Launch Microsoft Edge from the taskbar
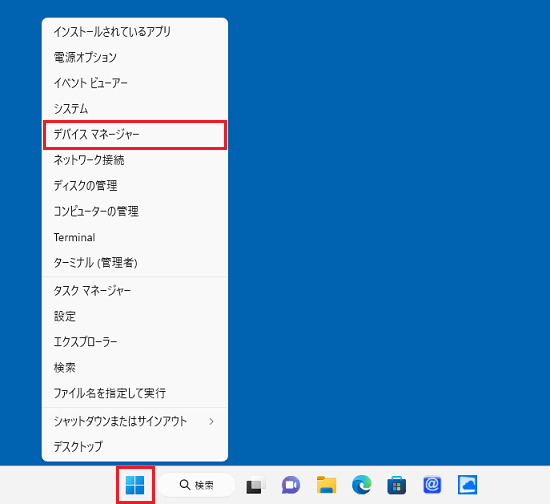The width and height of the screenshot is (550, 504). [362, 485]
